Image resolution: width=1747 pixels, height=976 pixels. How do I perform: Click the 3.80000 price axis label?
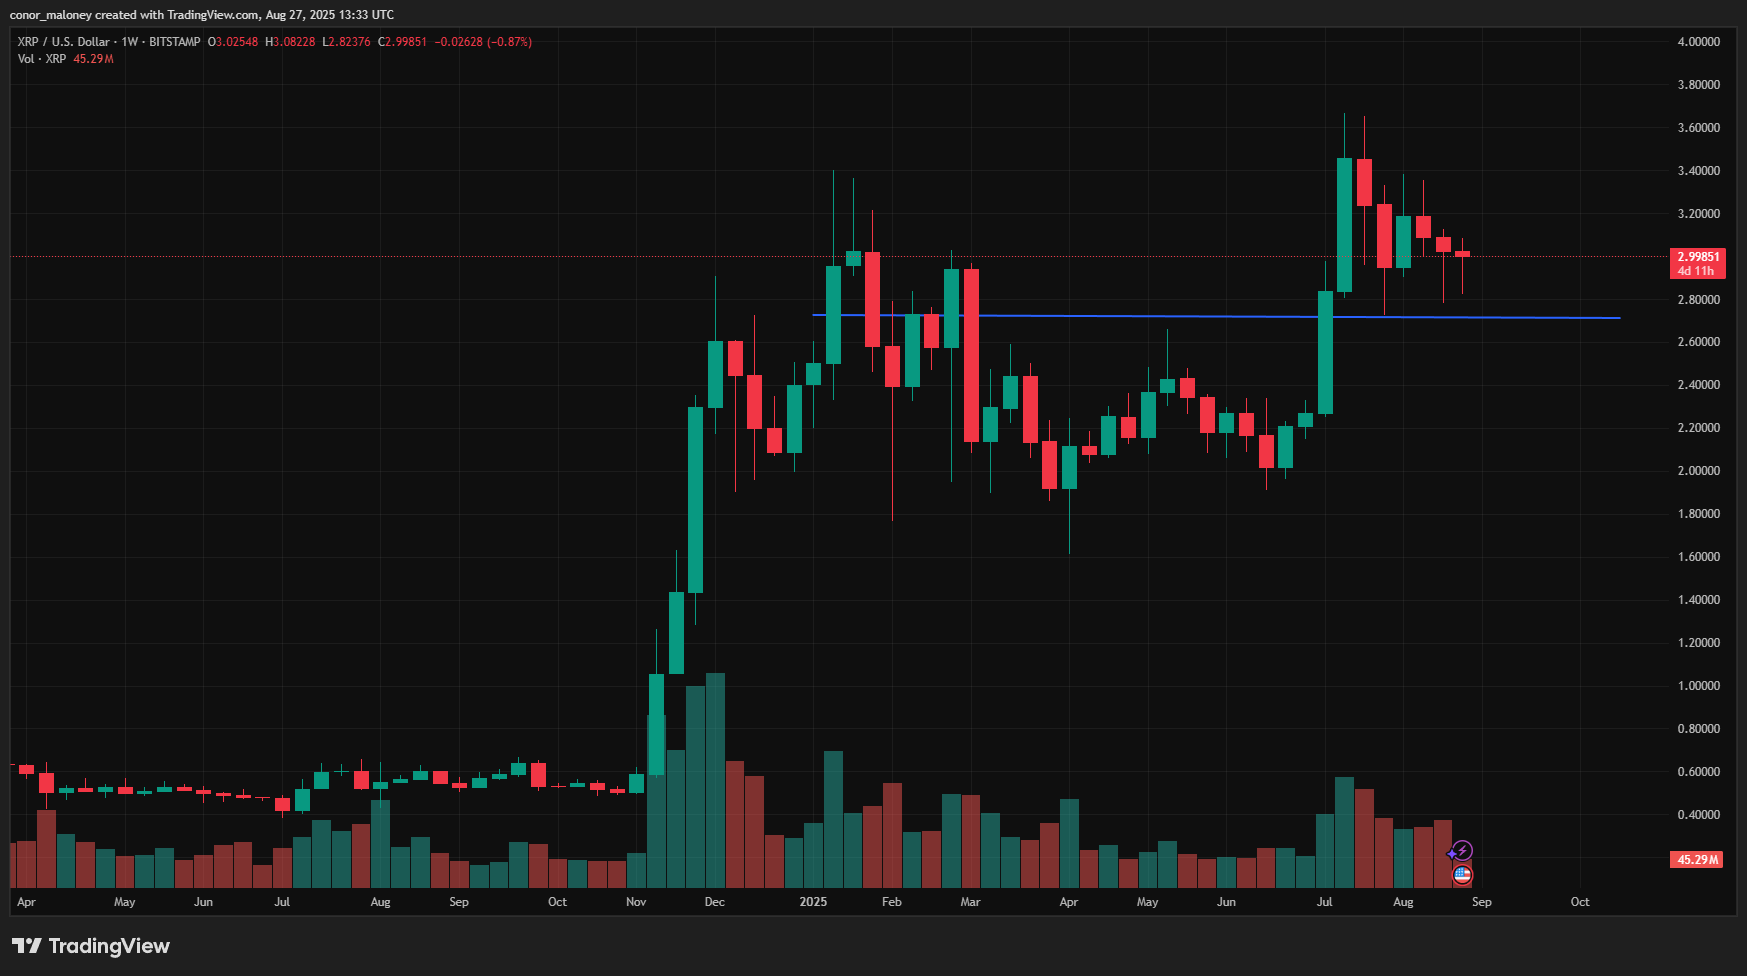(1699, 85)
